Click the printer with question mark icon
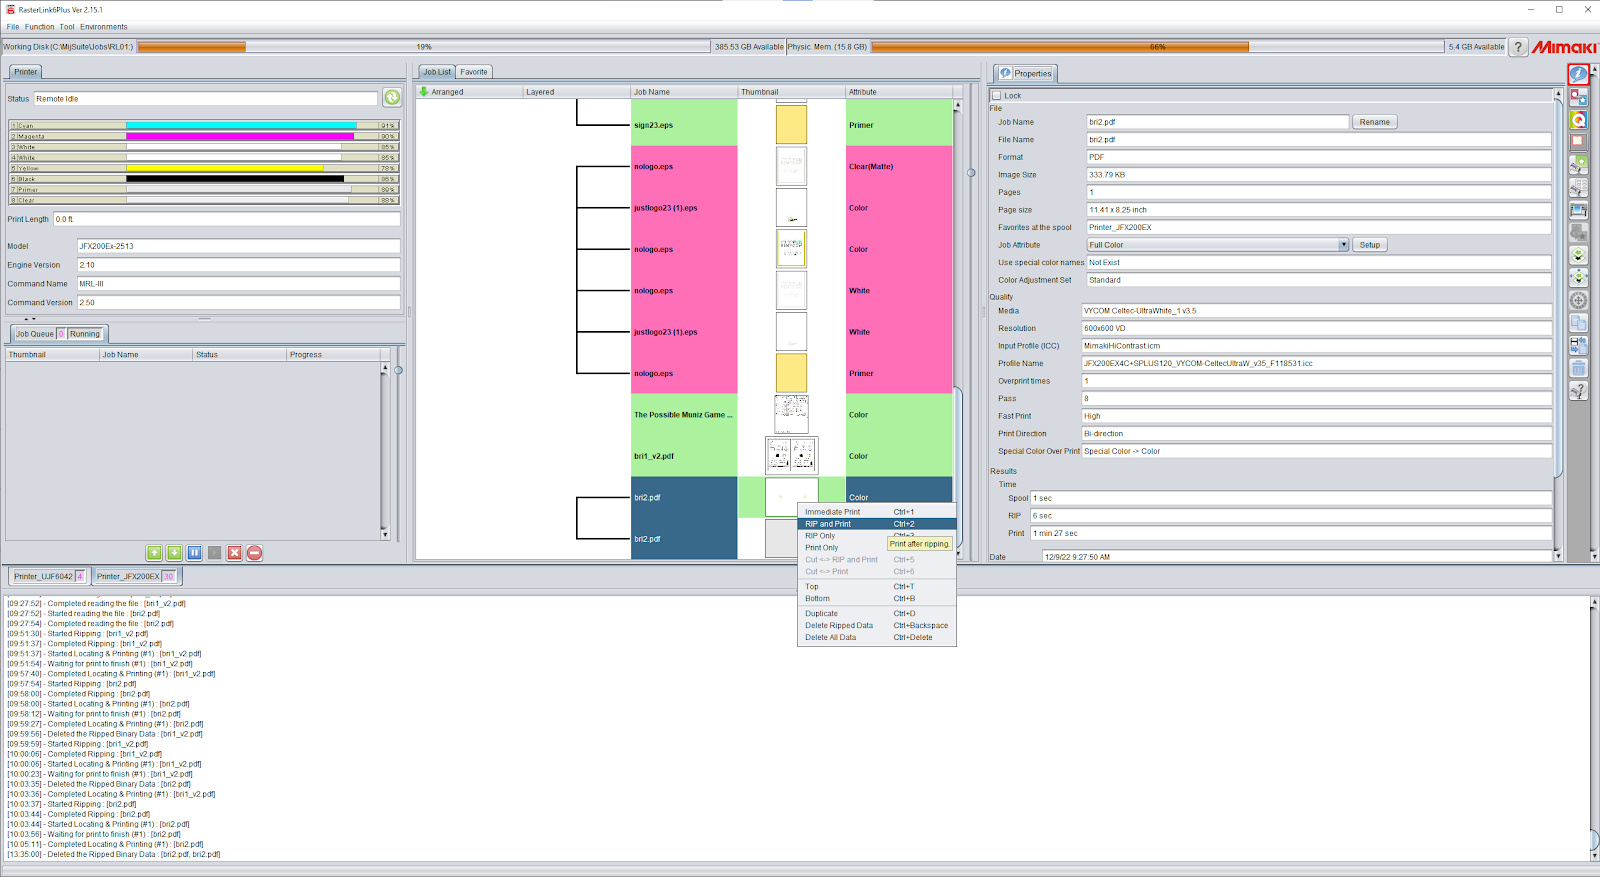The image size is (1600, 877). [1578, 391]
